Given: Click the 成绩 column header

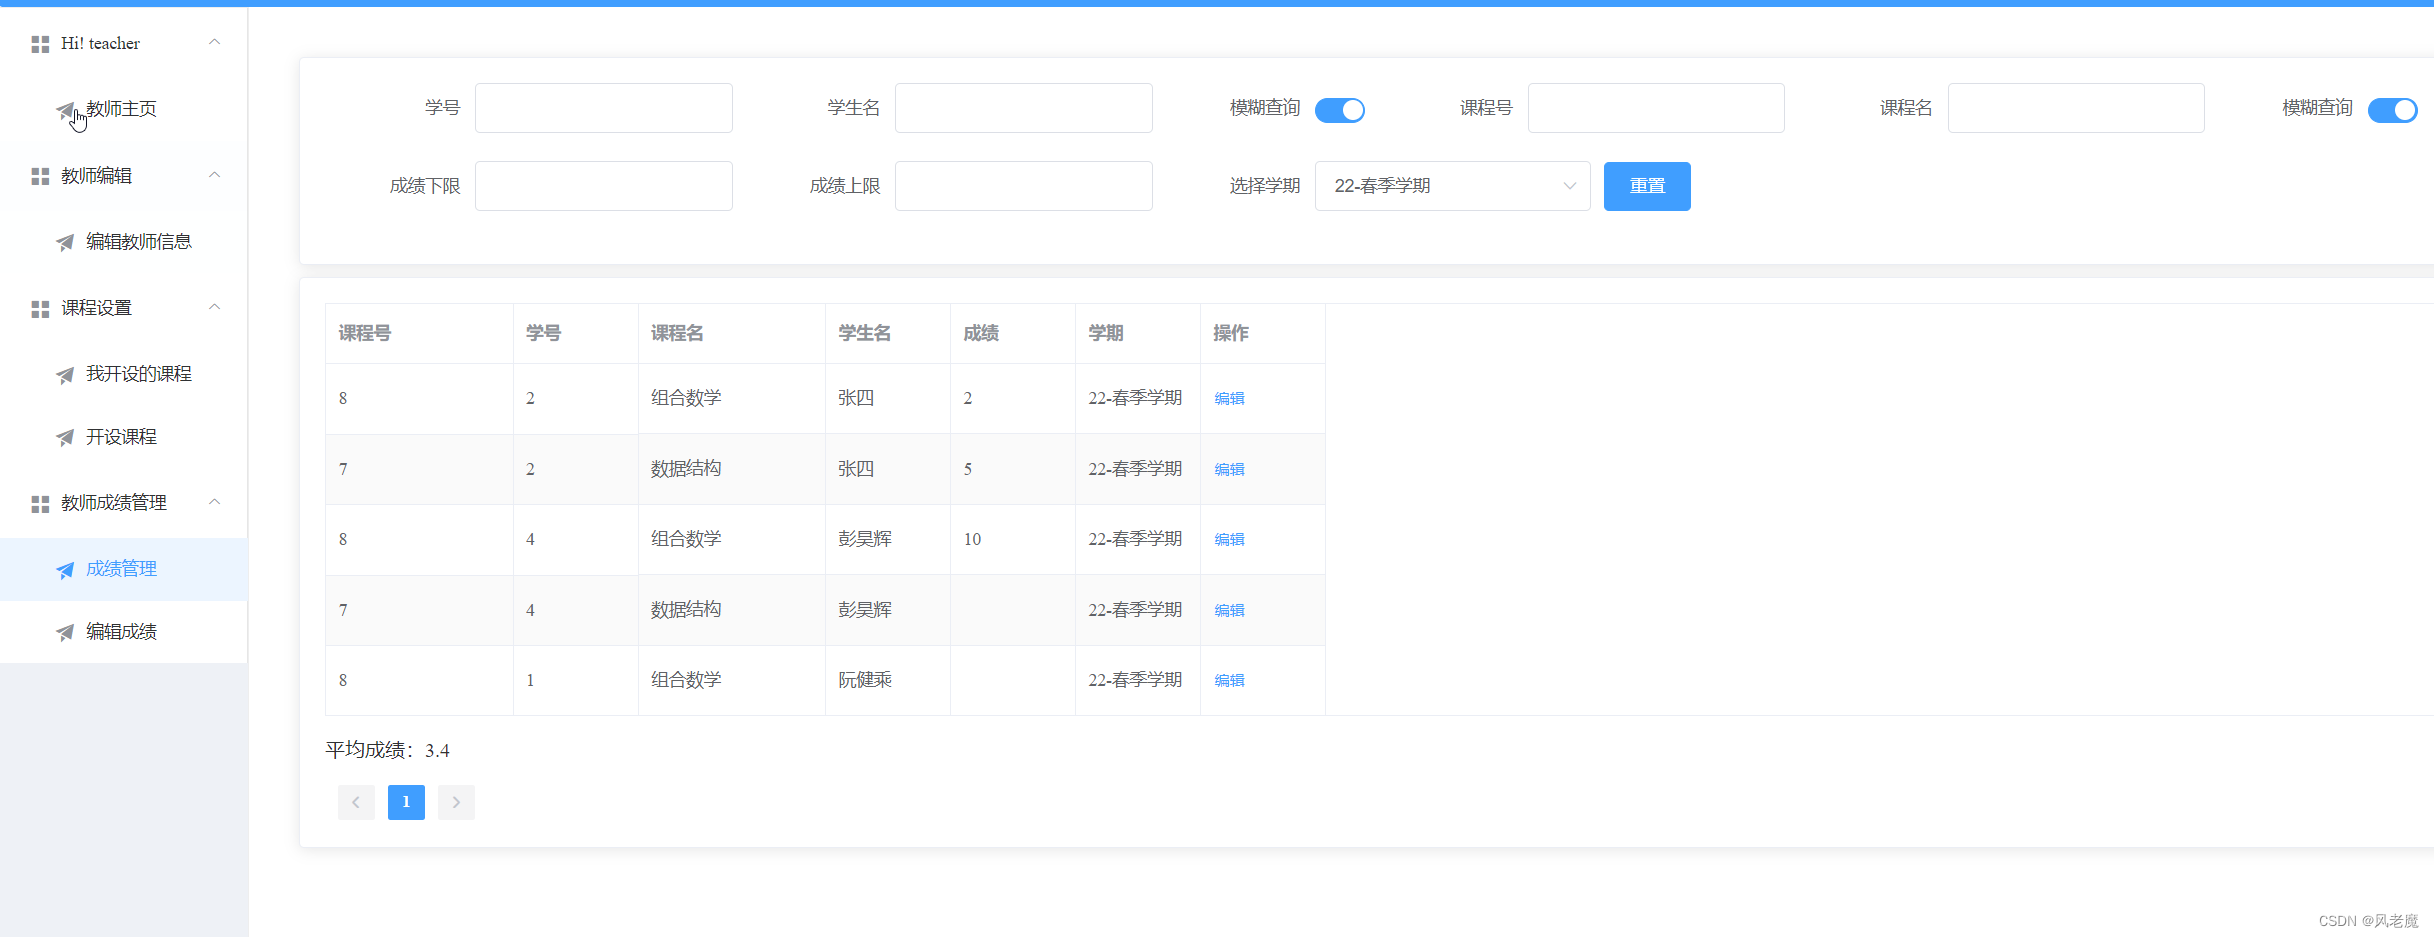Looking at the screenshot, I should (1013, 333).
